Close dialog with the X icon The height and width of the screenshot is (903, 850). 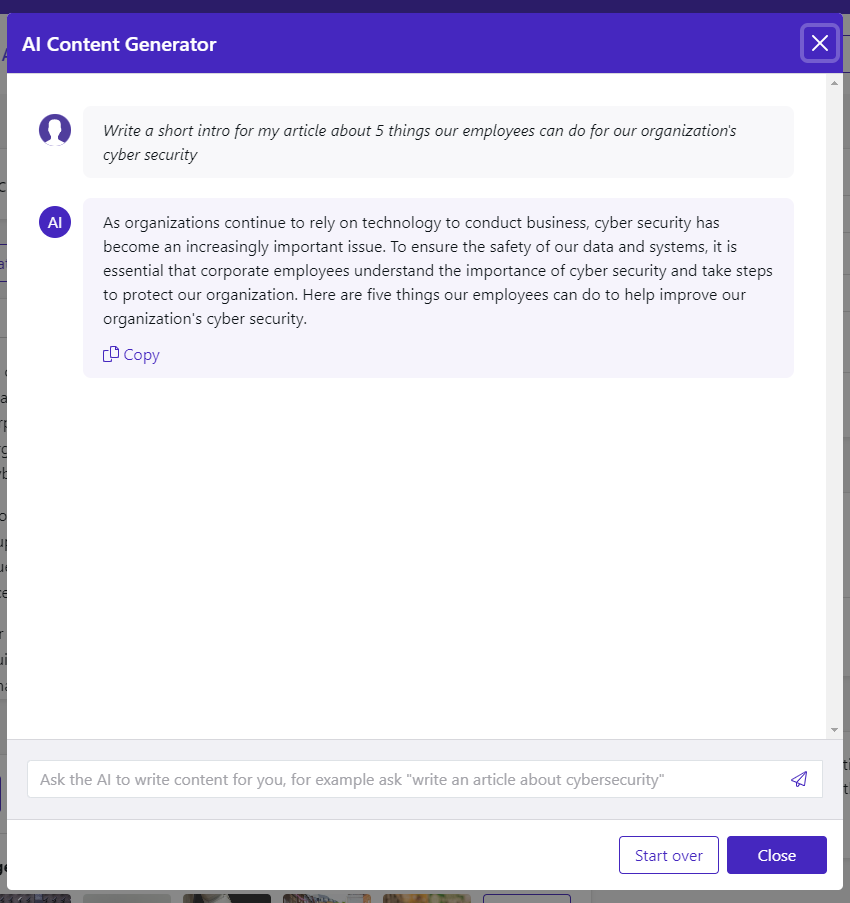tap(819, 43)
